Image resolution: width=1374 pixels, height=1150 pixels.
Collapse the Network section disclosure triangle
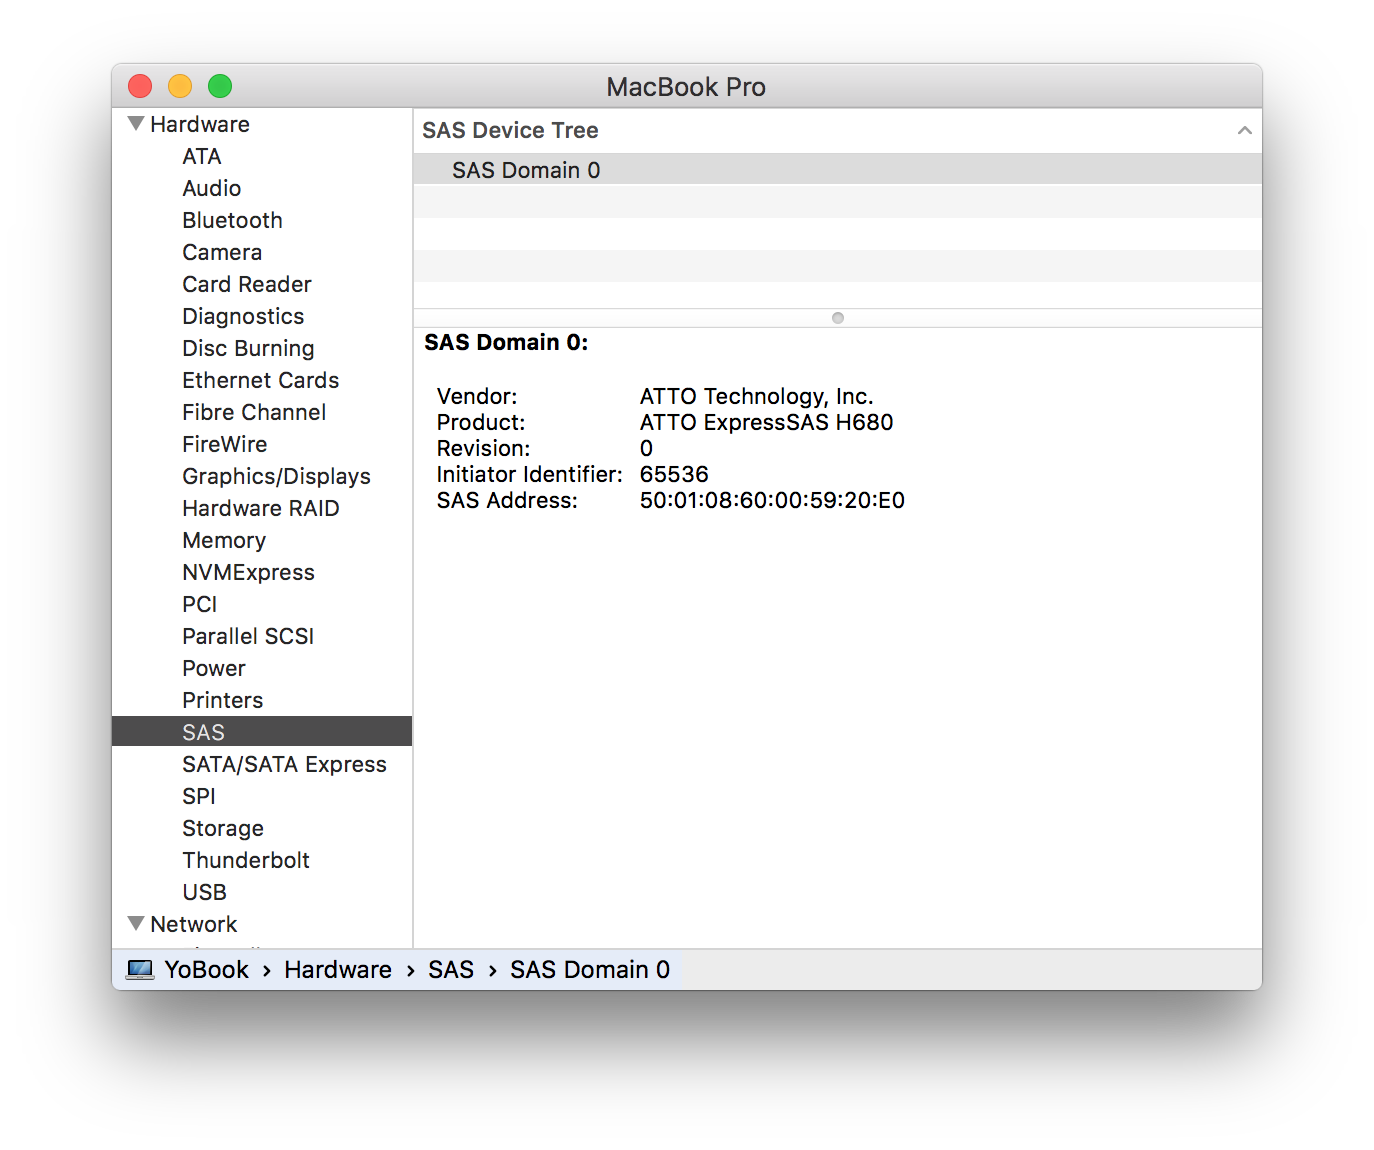(137, 923)
